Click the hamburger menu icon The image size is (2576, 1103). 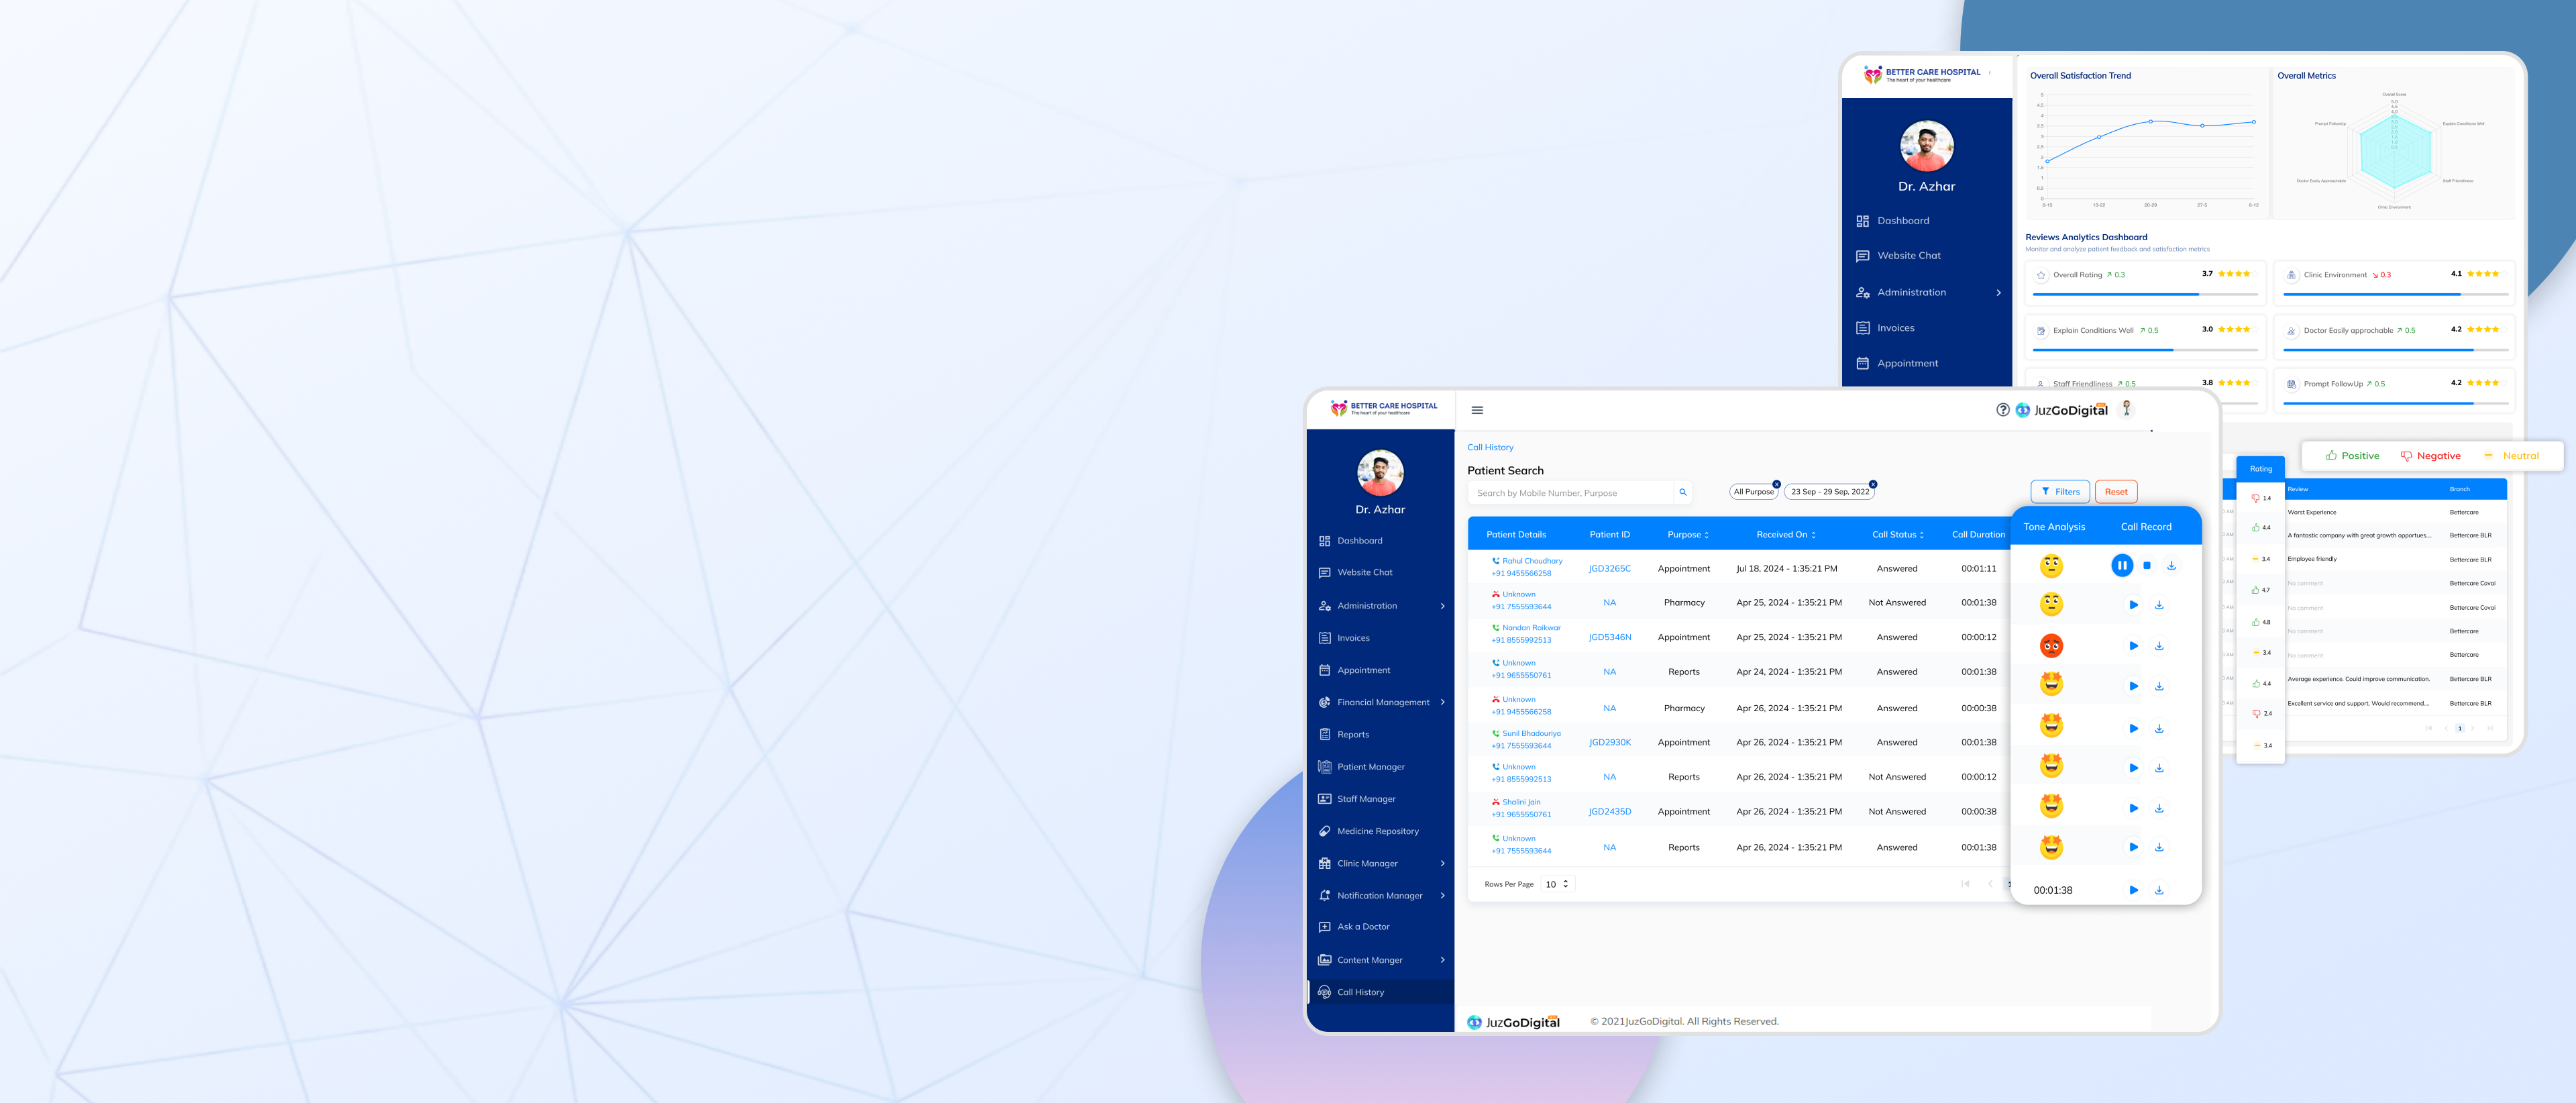coord(1477,410)
